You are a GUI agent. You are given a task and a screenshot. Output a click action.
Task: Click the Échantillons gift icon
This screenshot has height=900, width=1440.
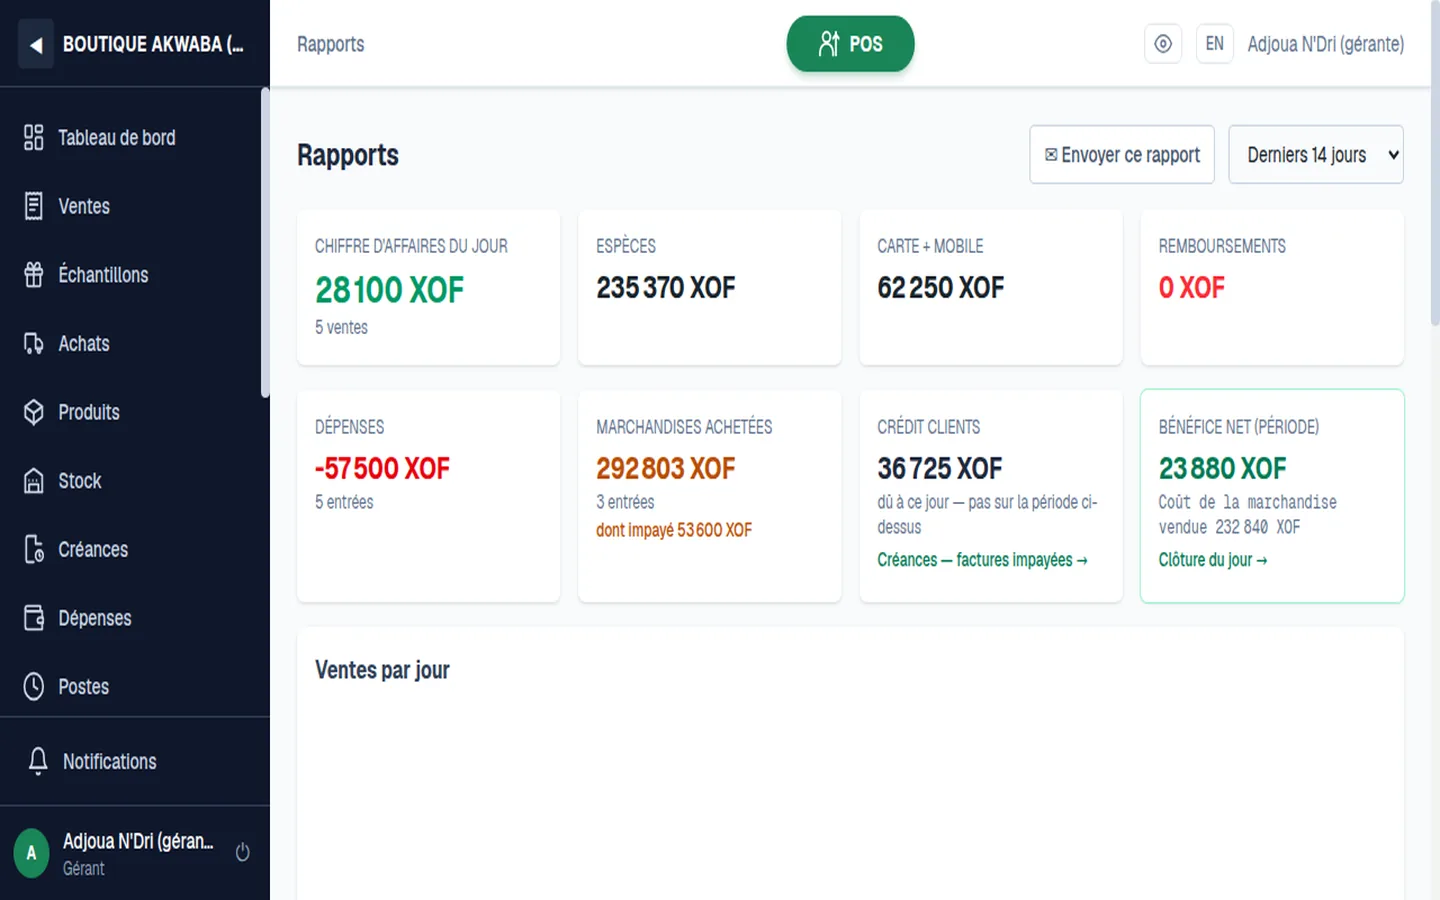34,275
